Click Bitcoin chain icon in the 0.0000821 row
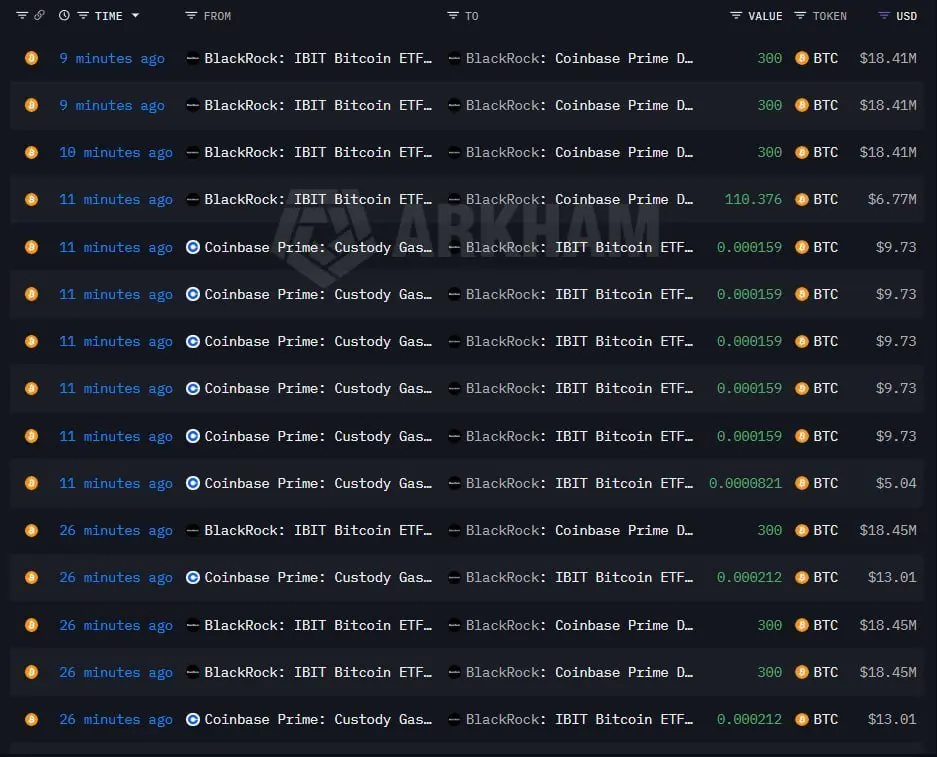The height and width of the screenshot is (757, 937). point(32,483)
